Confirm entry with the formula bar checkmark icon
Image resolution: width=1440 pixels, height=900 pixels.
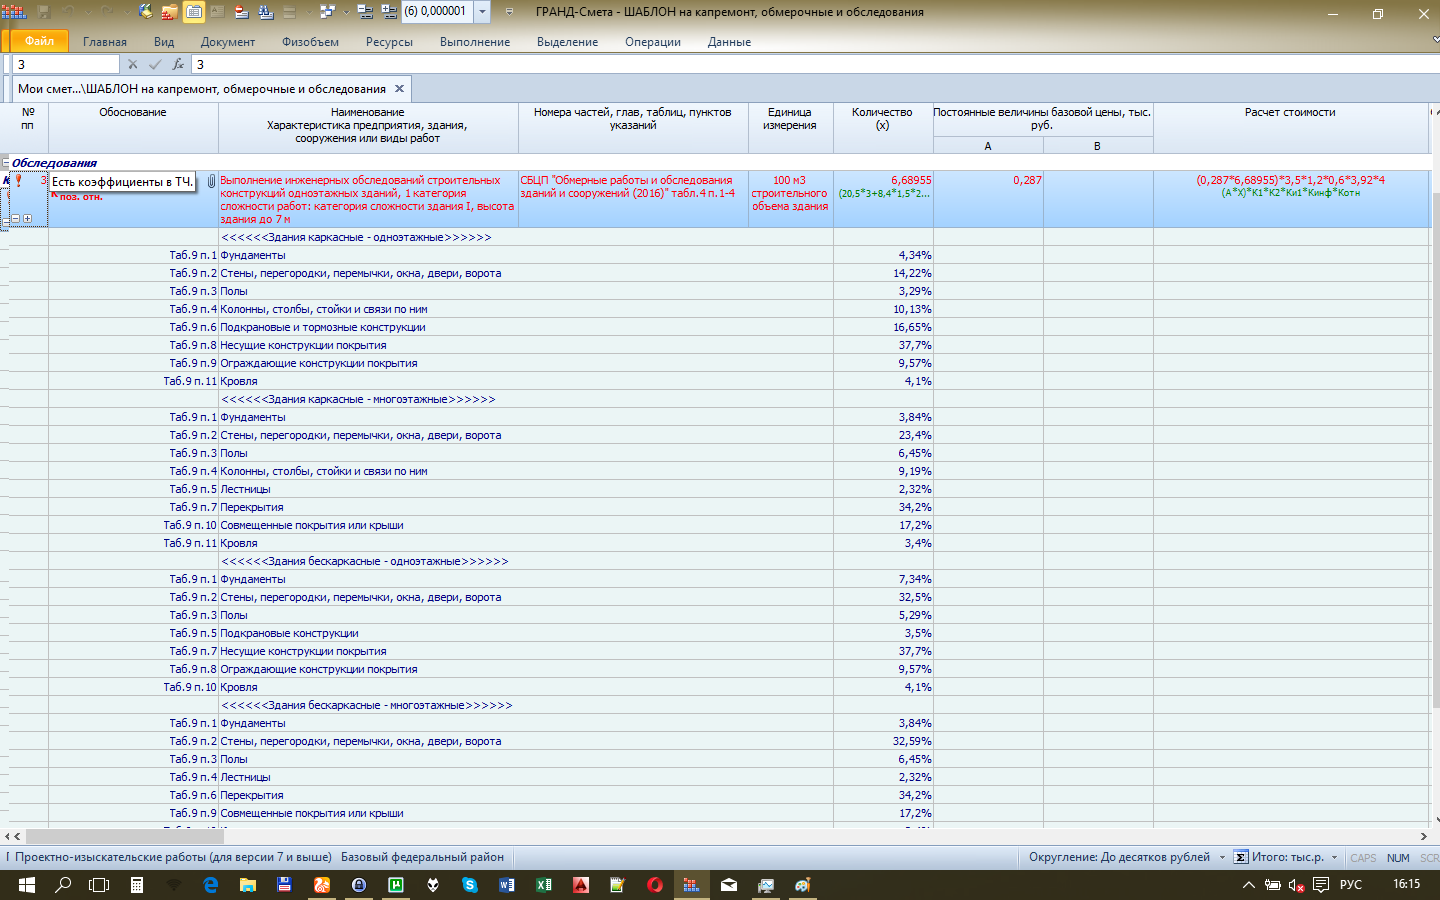pos(155,64)
